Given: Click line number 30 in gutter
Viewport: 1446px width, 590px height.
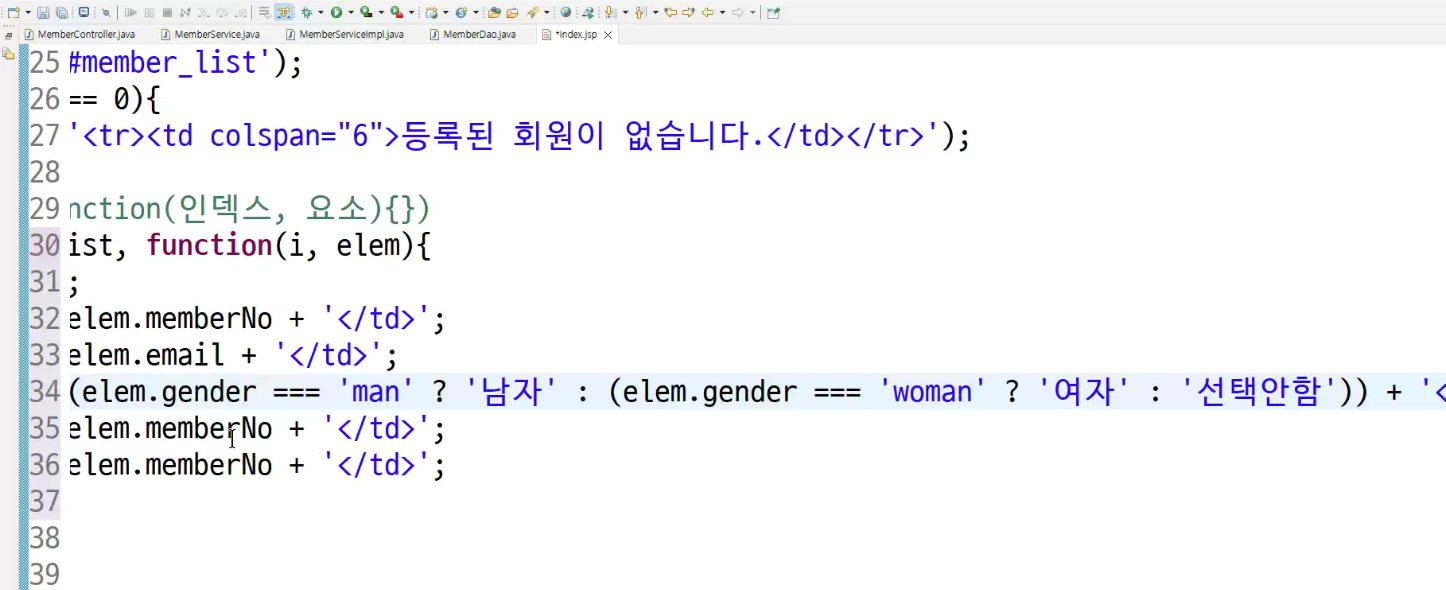Looking at the screenshot, I should pyautogui.click(x=44, y=245).
